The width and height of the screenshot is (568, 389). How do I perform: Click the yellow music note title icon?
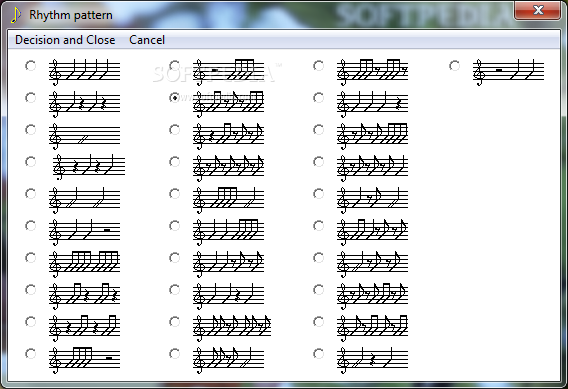(x=16, y=15)
